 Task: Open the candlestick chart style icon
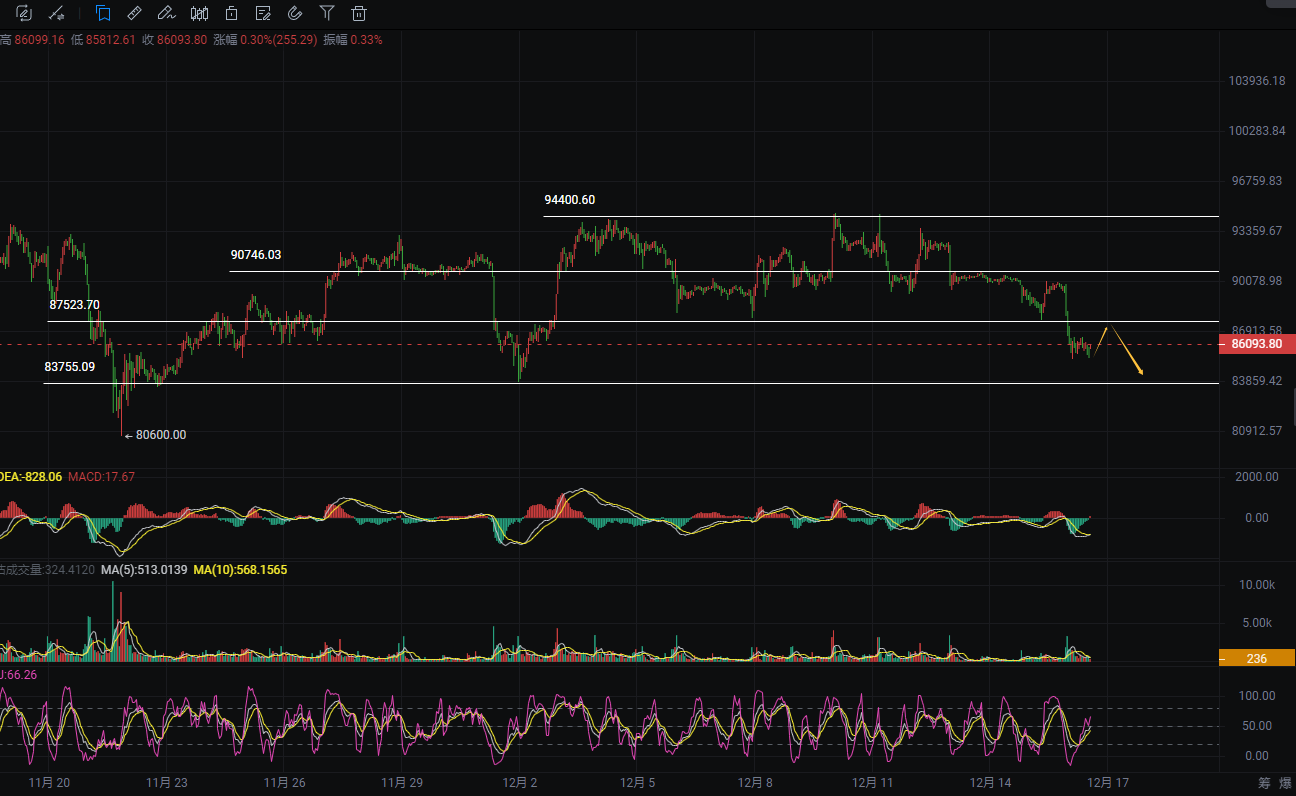[x=199, y=13]
